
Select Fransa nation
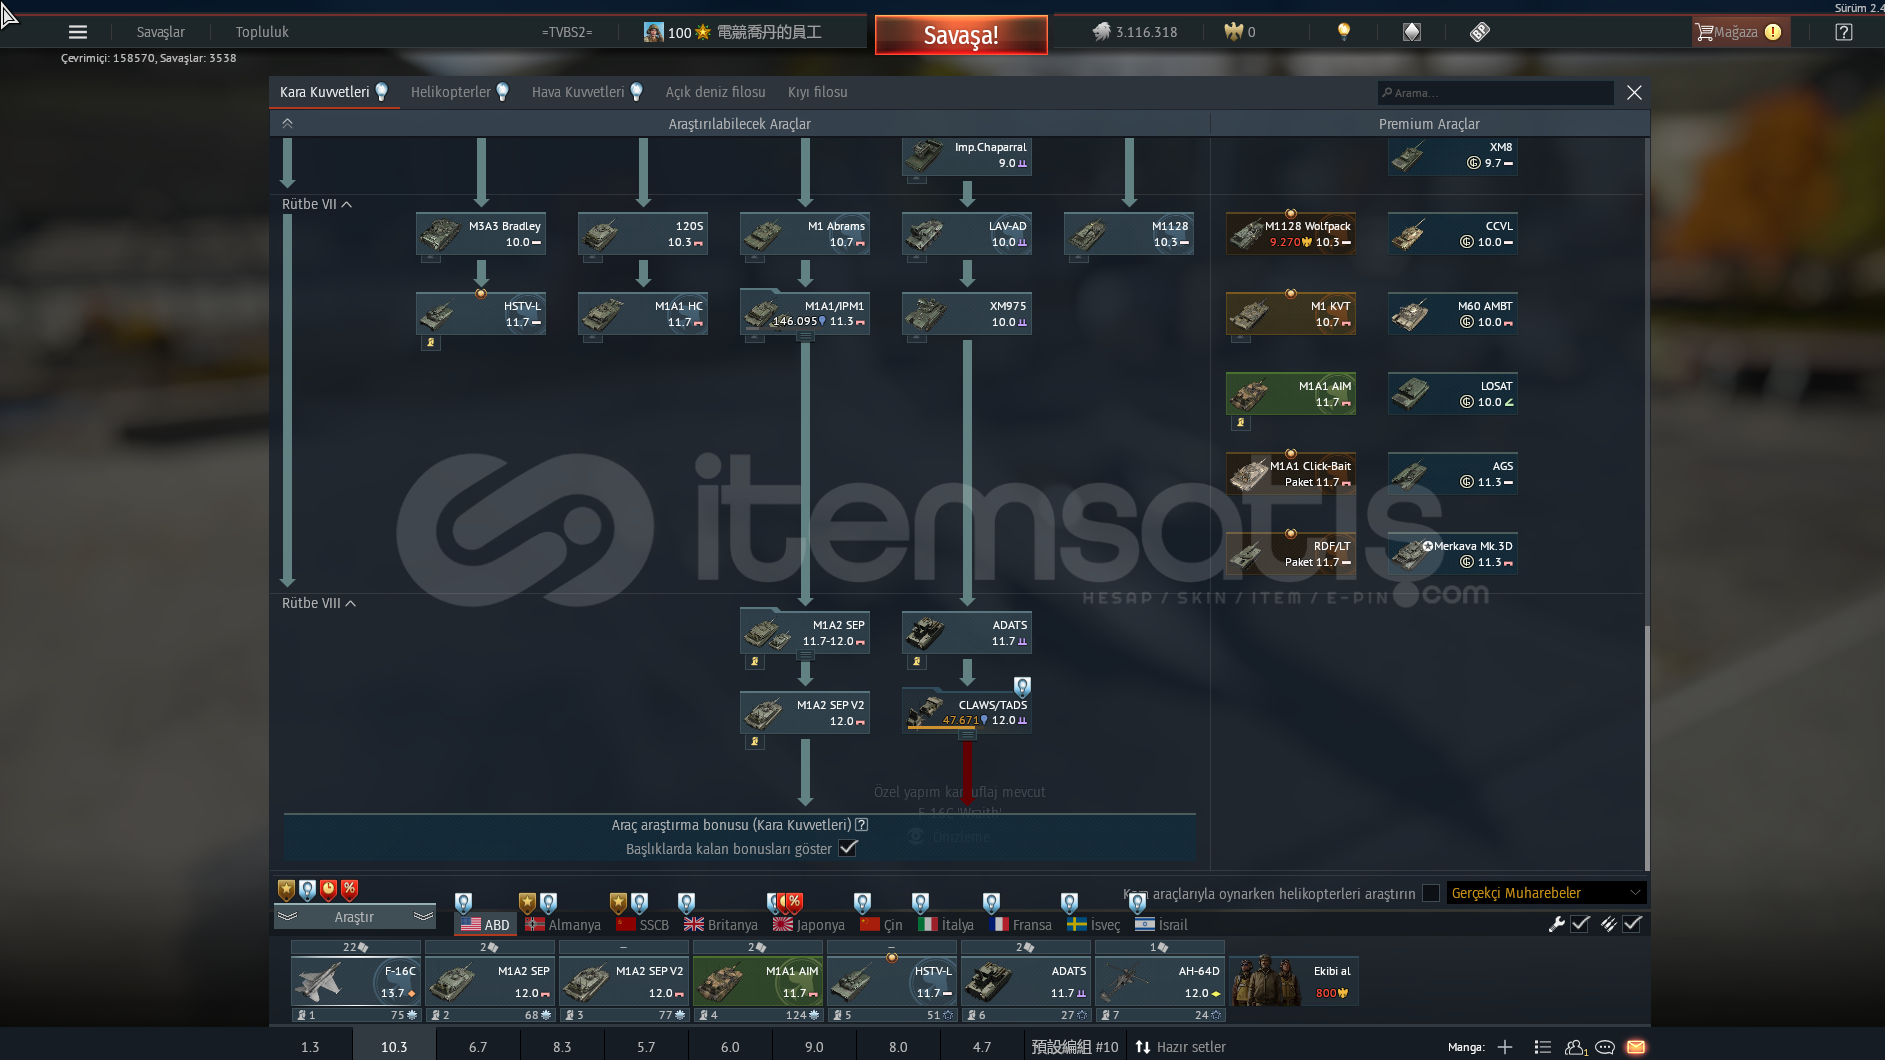click(x=1021, y=925)
